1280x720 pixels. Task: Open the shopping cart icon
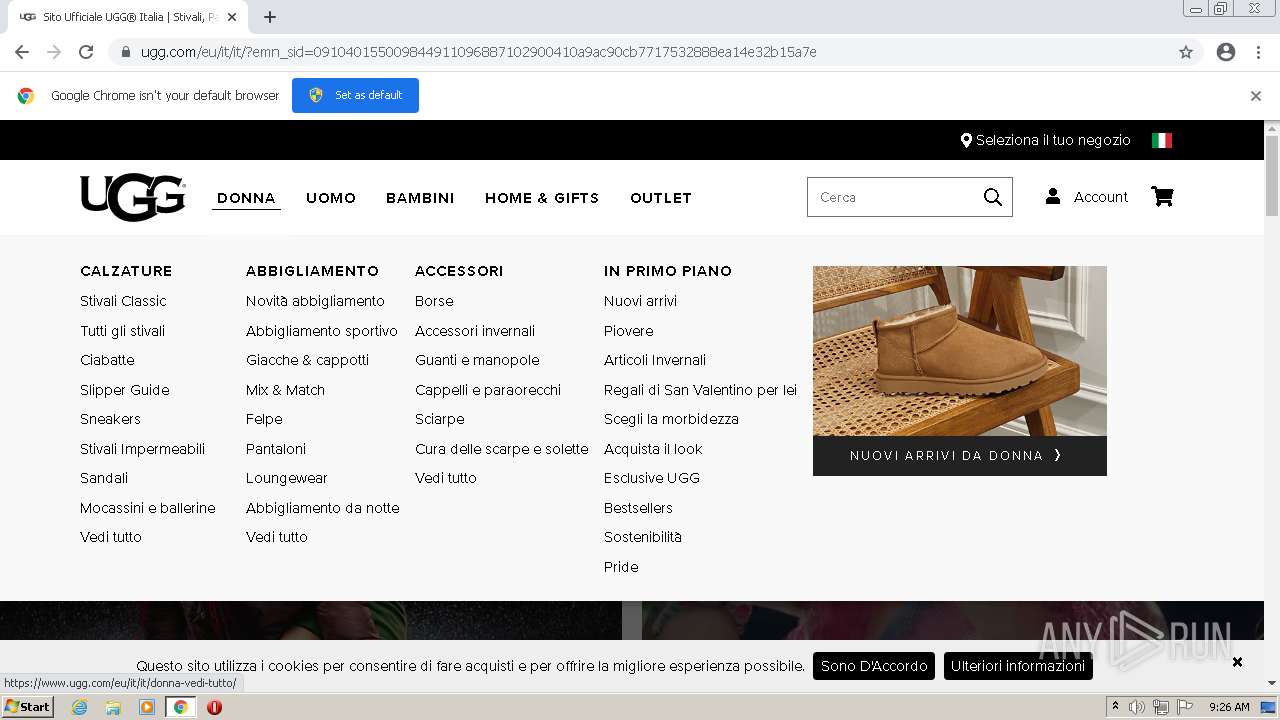pyautogui.click(x=1162, y=197)
